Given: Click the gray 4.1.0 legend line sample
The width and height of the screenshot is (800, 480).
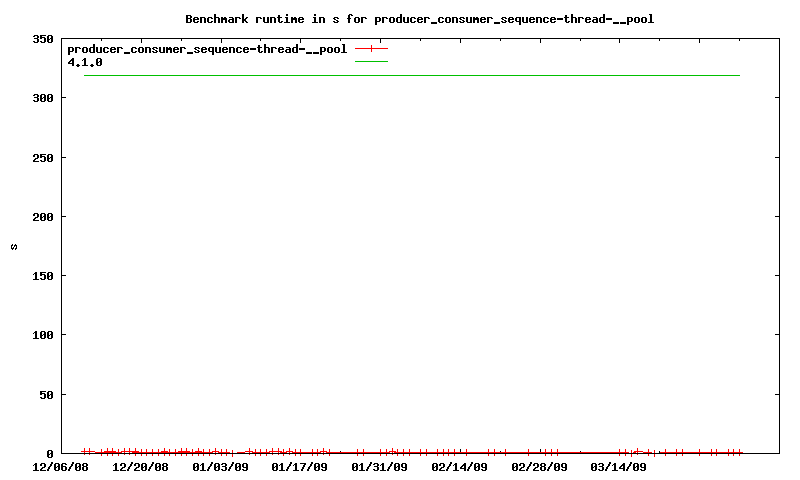Looking at the screenshot, I should 371,62.
